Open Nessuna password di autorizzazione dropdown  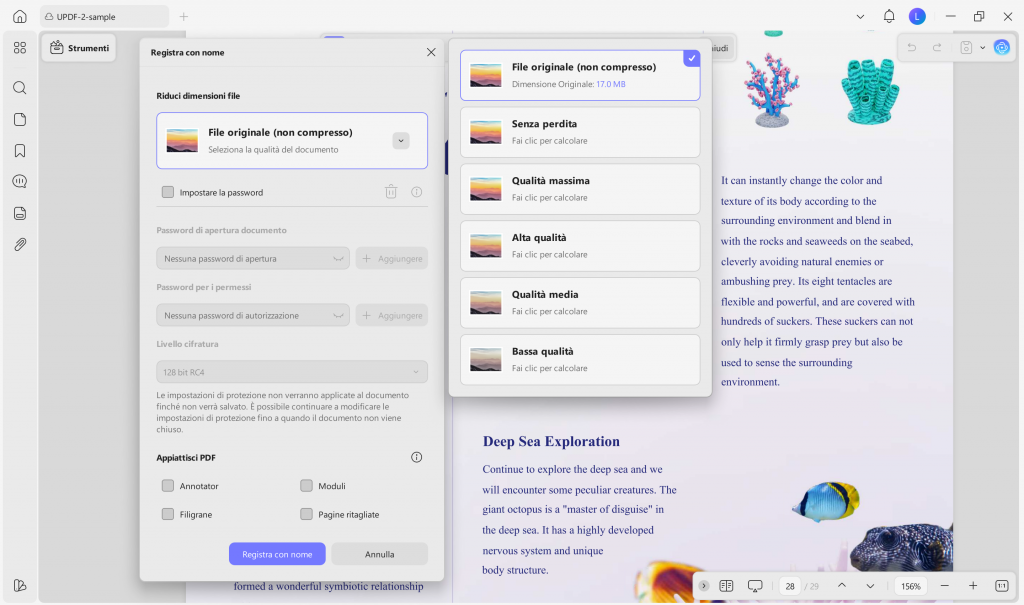point(253,316)
